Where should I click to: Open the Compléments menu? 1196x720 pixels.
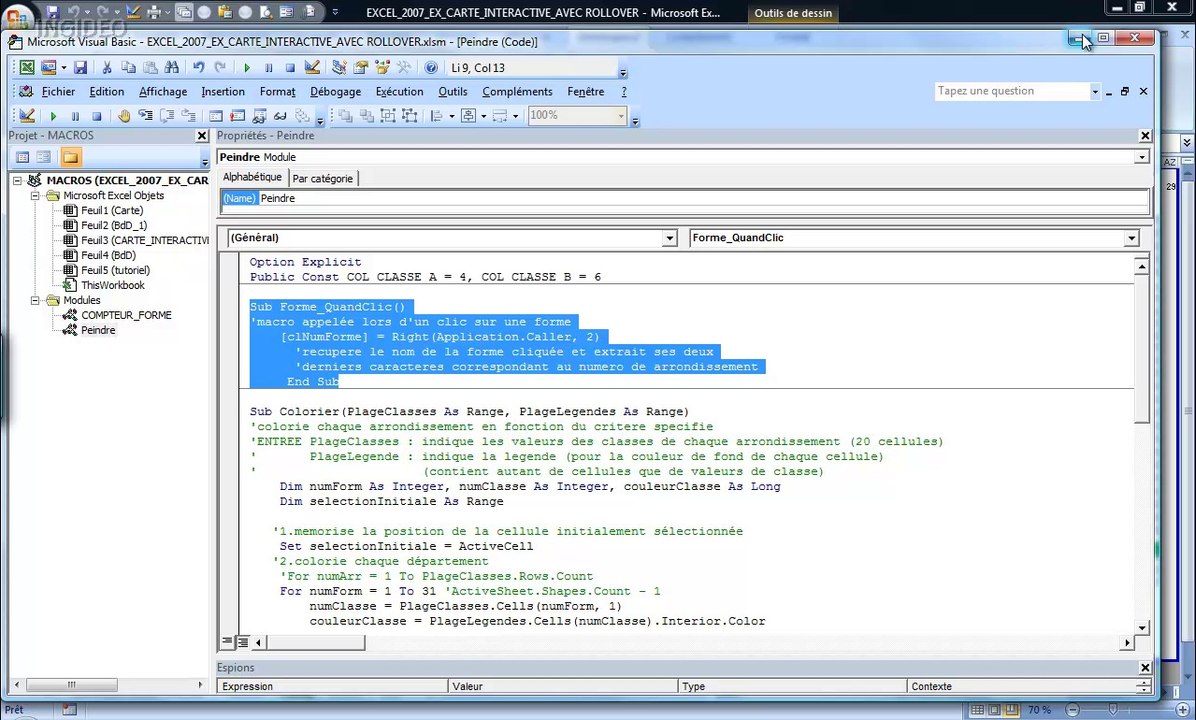click(517, 92)
